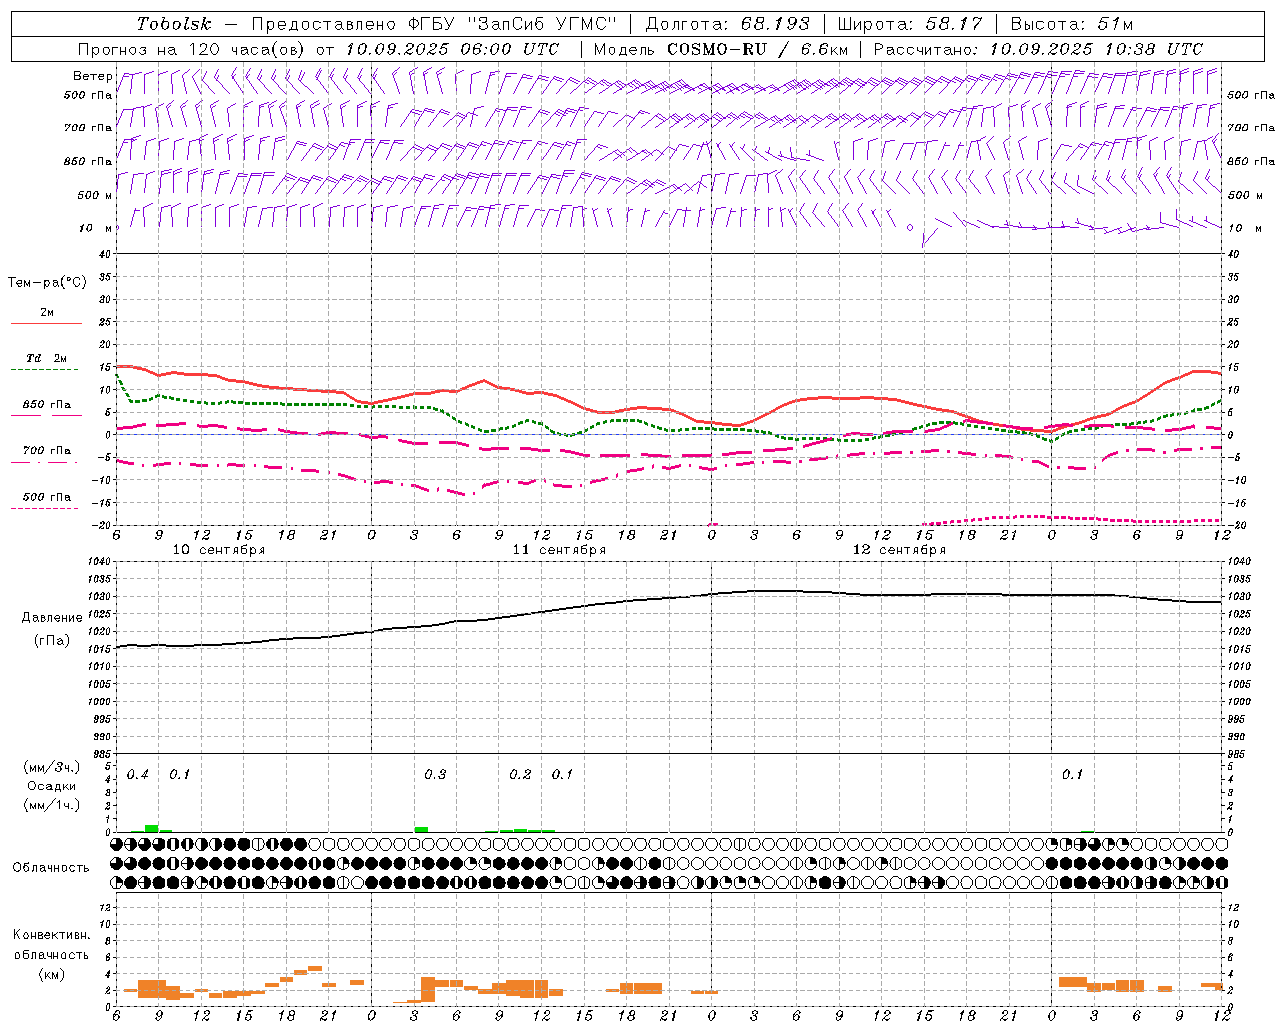Click the Давление pressure panel label

pyautogui.click(x=52, y=618)
